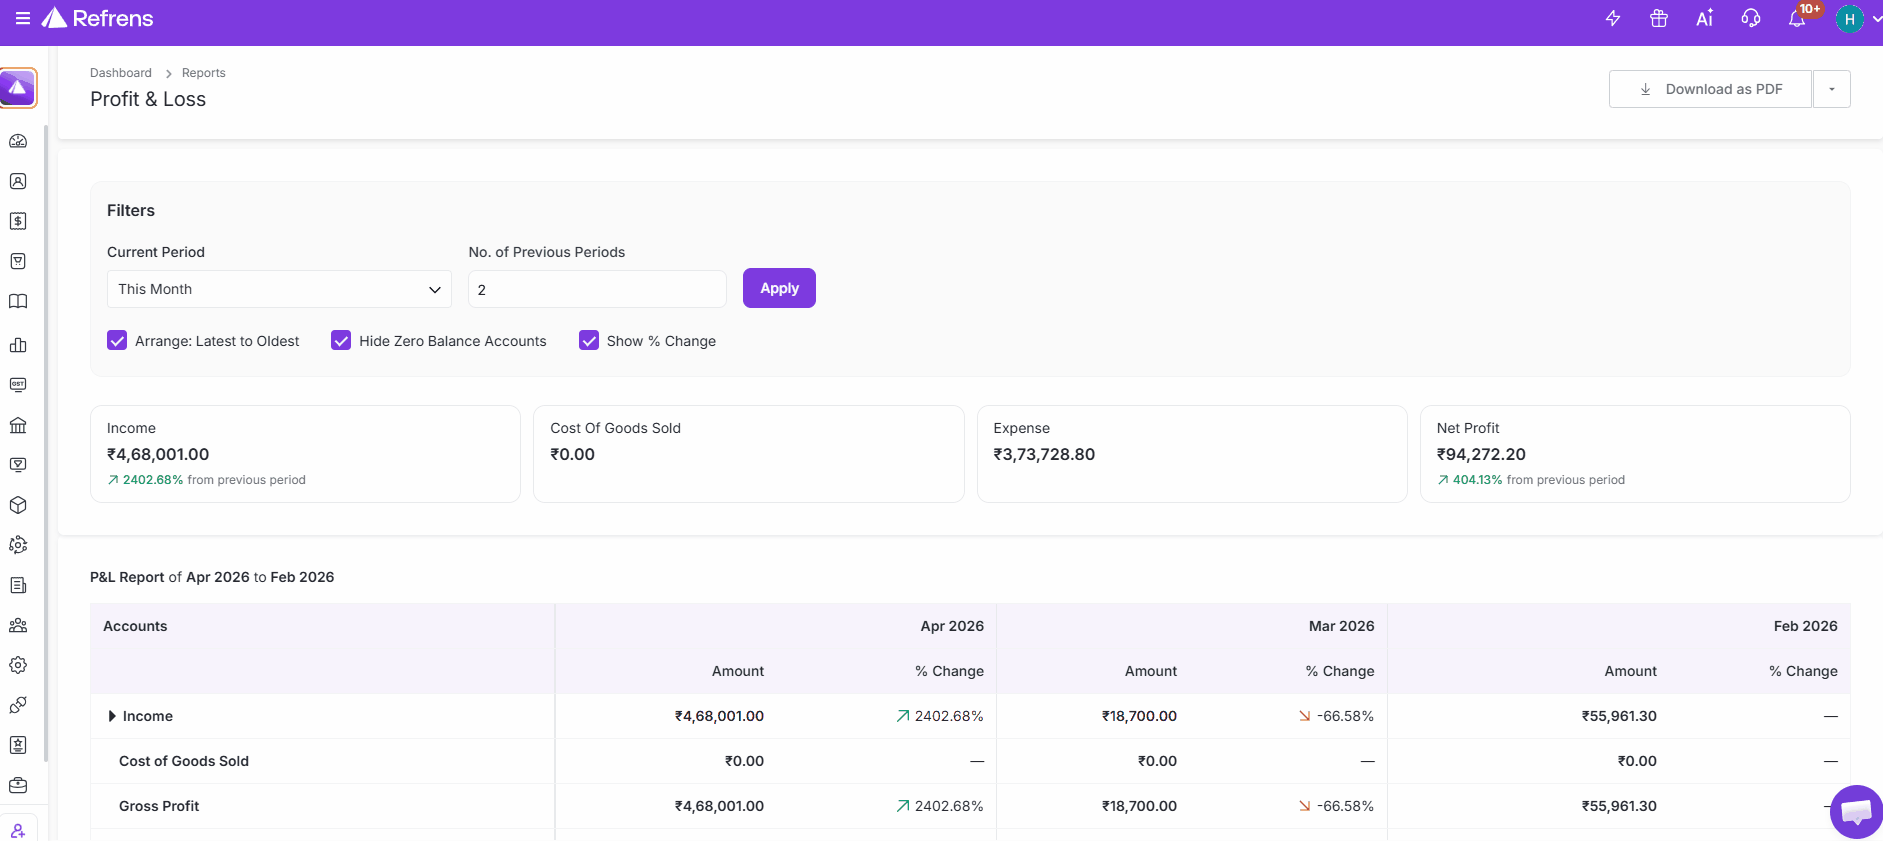Open the chat widget bubble

[x=1855, y=811]
